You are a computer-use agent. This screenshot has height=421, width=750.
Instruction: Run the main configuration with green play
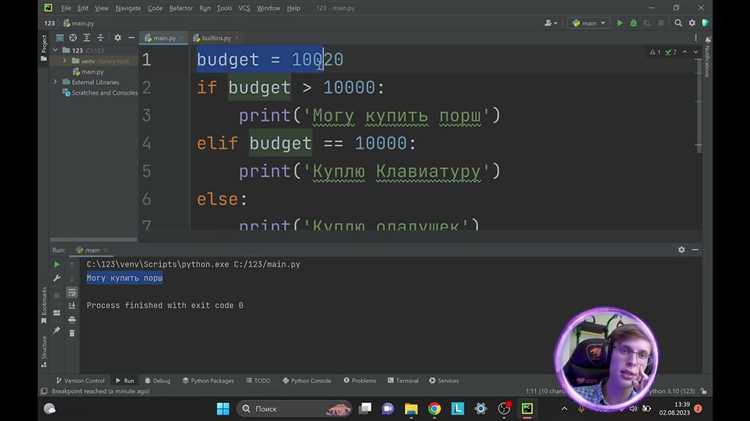tap(620, 23)
